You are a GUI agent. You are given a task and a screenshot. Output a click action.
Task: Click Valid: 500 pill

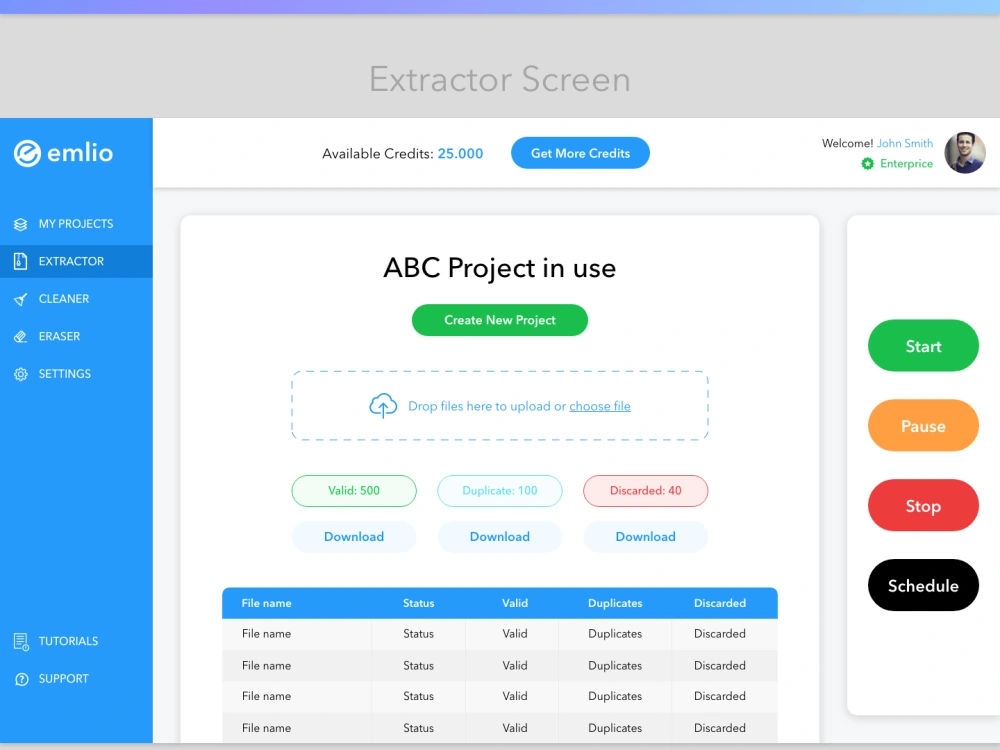point(354,491)
